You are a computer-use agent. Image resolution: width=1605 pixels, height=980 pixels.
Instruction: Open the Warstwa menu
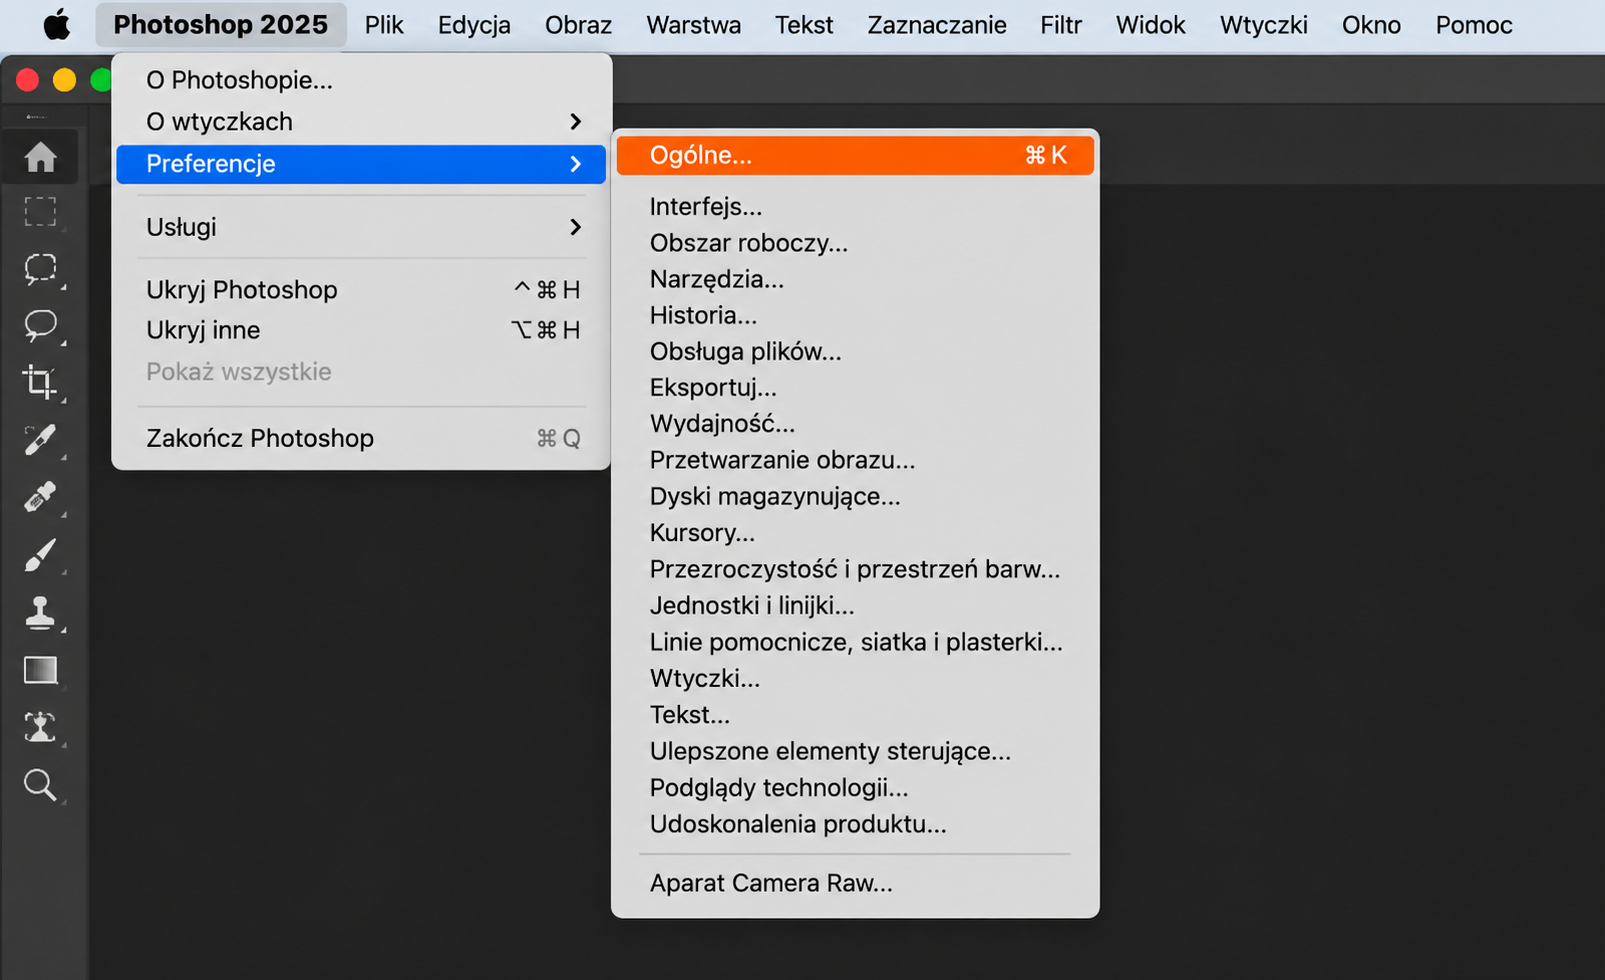tap(693, 25)
